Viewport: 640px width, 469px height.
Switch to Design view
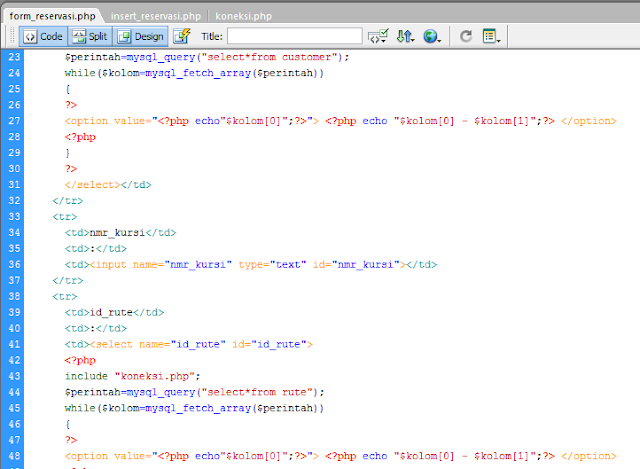140,36
